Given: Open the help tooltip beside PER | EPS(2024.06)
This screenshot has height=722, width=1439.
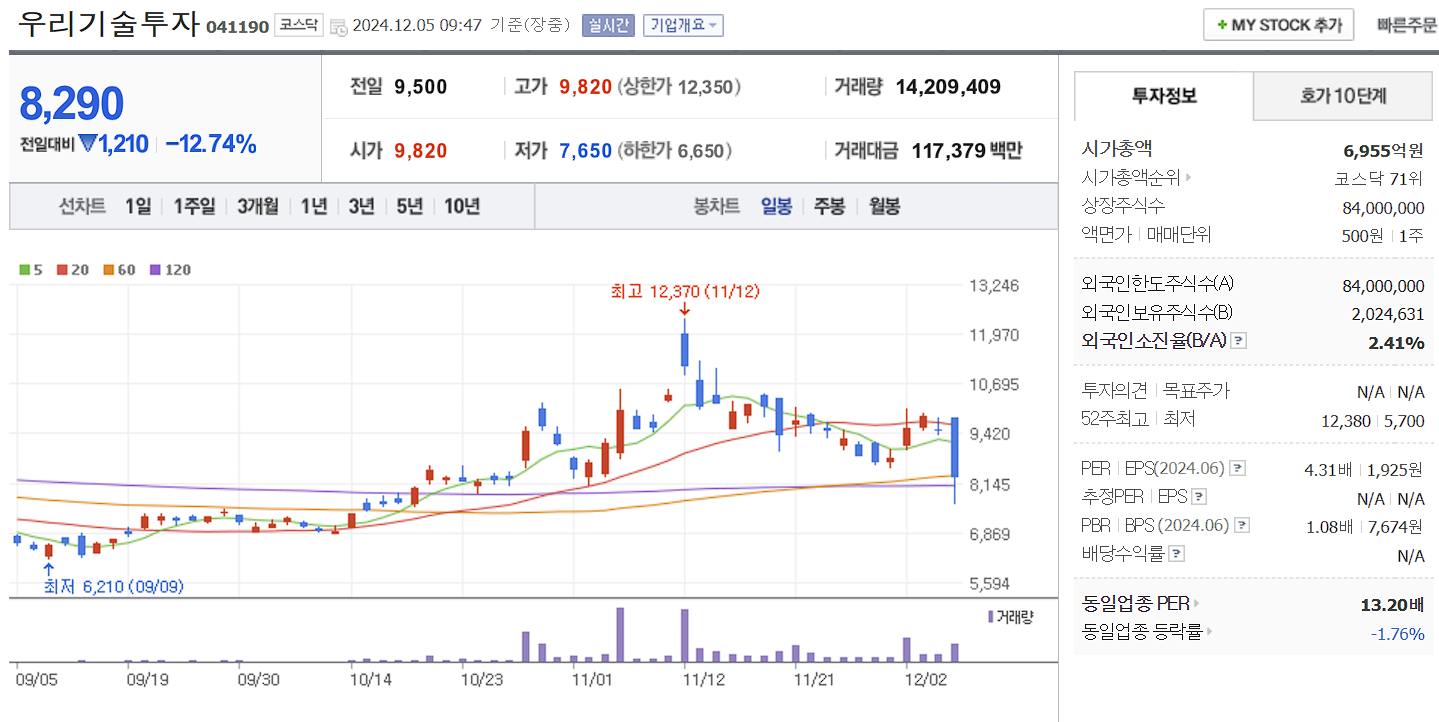Looking at the screenshot, I should [x=1236, y=468].
